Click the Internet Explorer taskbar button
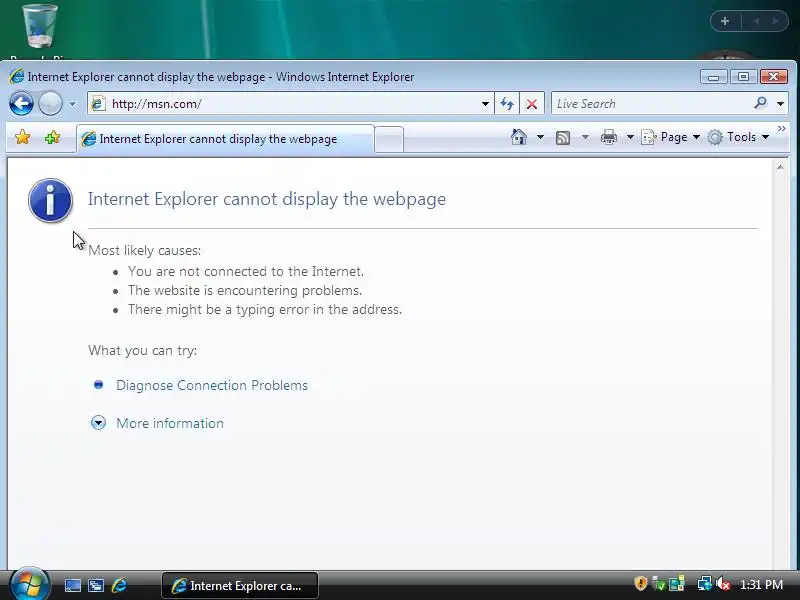This screenshot has height=600, width=800. pos(240,586)
